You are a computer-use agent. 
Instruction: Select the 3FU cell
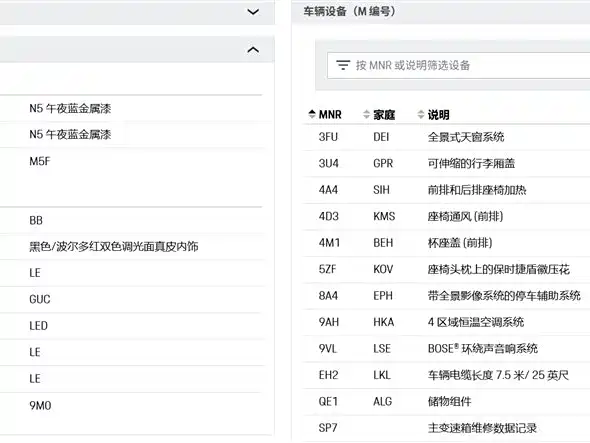point(328,137)
